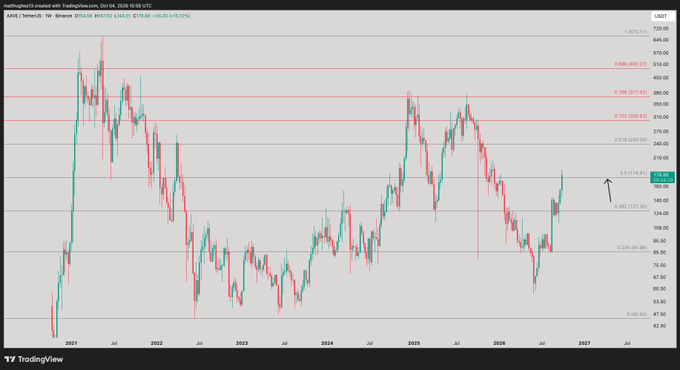680x370 pixels.
Task: Click the +24.30 weekly change text
Action: click(x=160, y=16)
